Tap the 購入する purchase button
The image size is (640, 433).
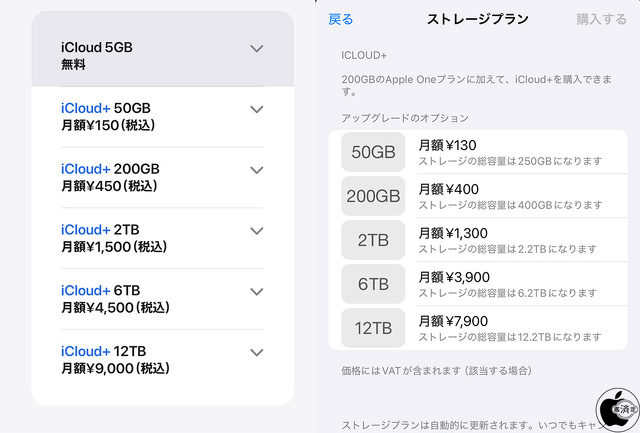(x=602, y=19)
